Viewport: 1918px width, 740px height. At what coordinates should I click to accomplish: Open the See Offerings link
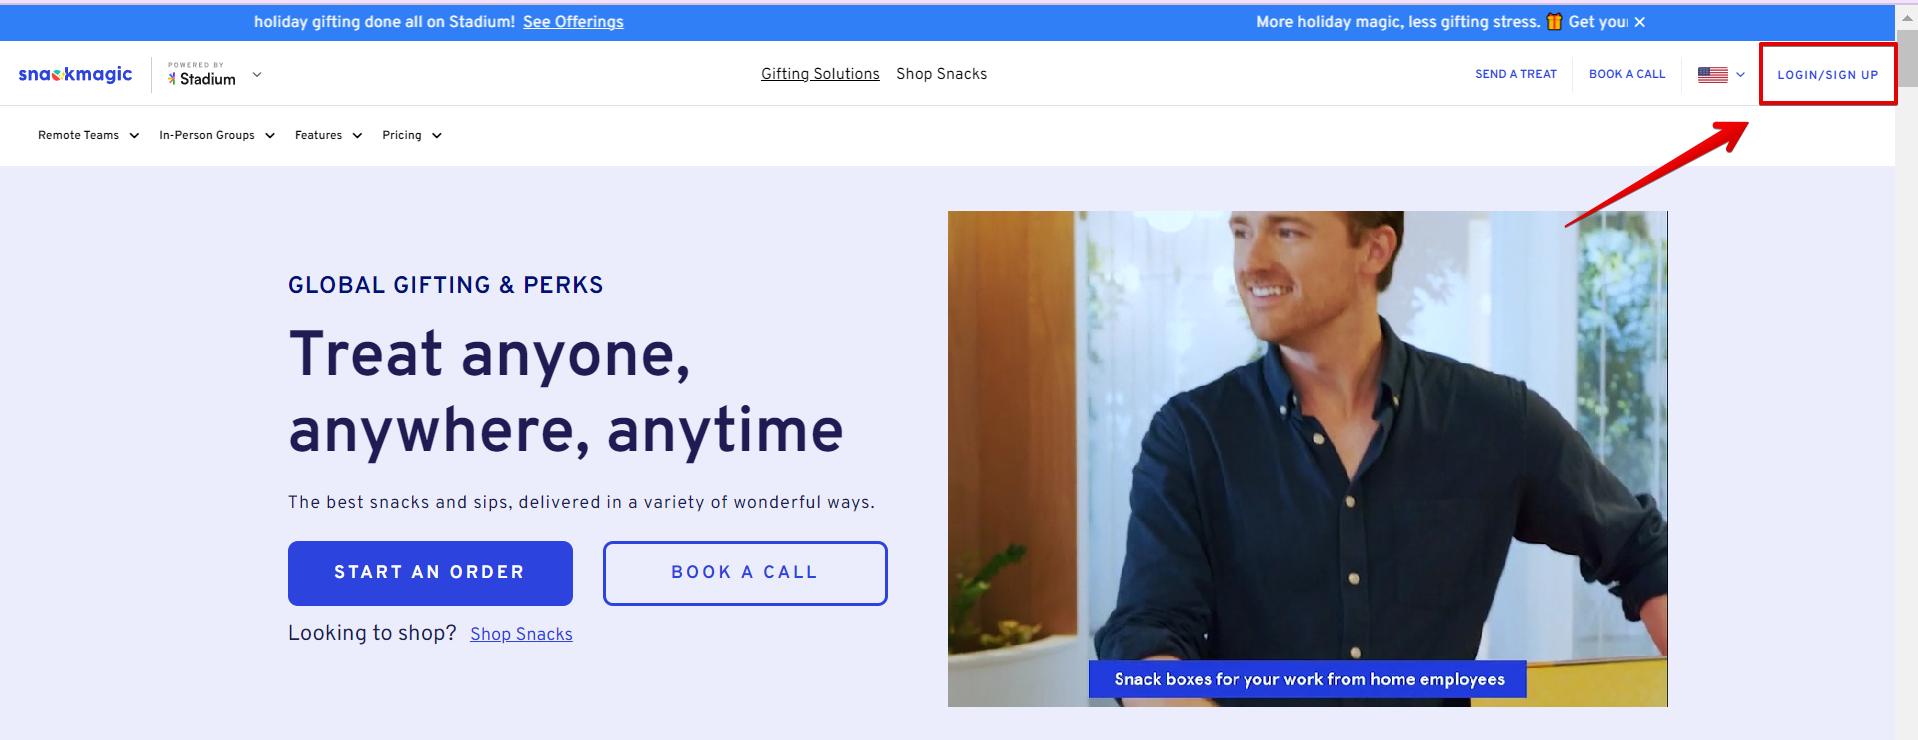(x=573, y=22)
